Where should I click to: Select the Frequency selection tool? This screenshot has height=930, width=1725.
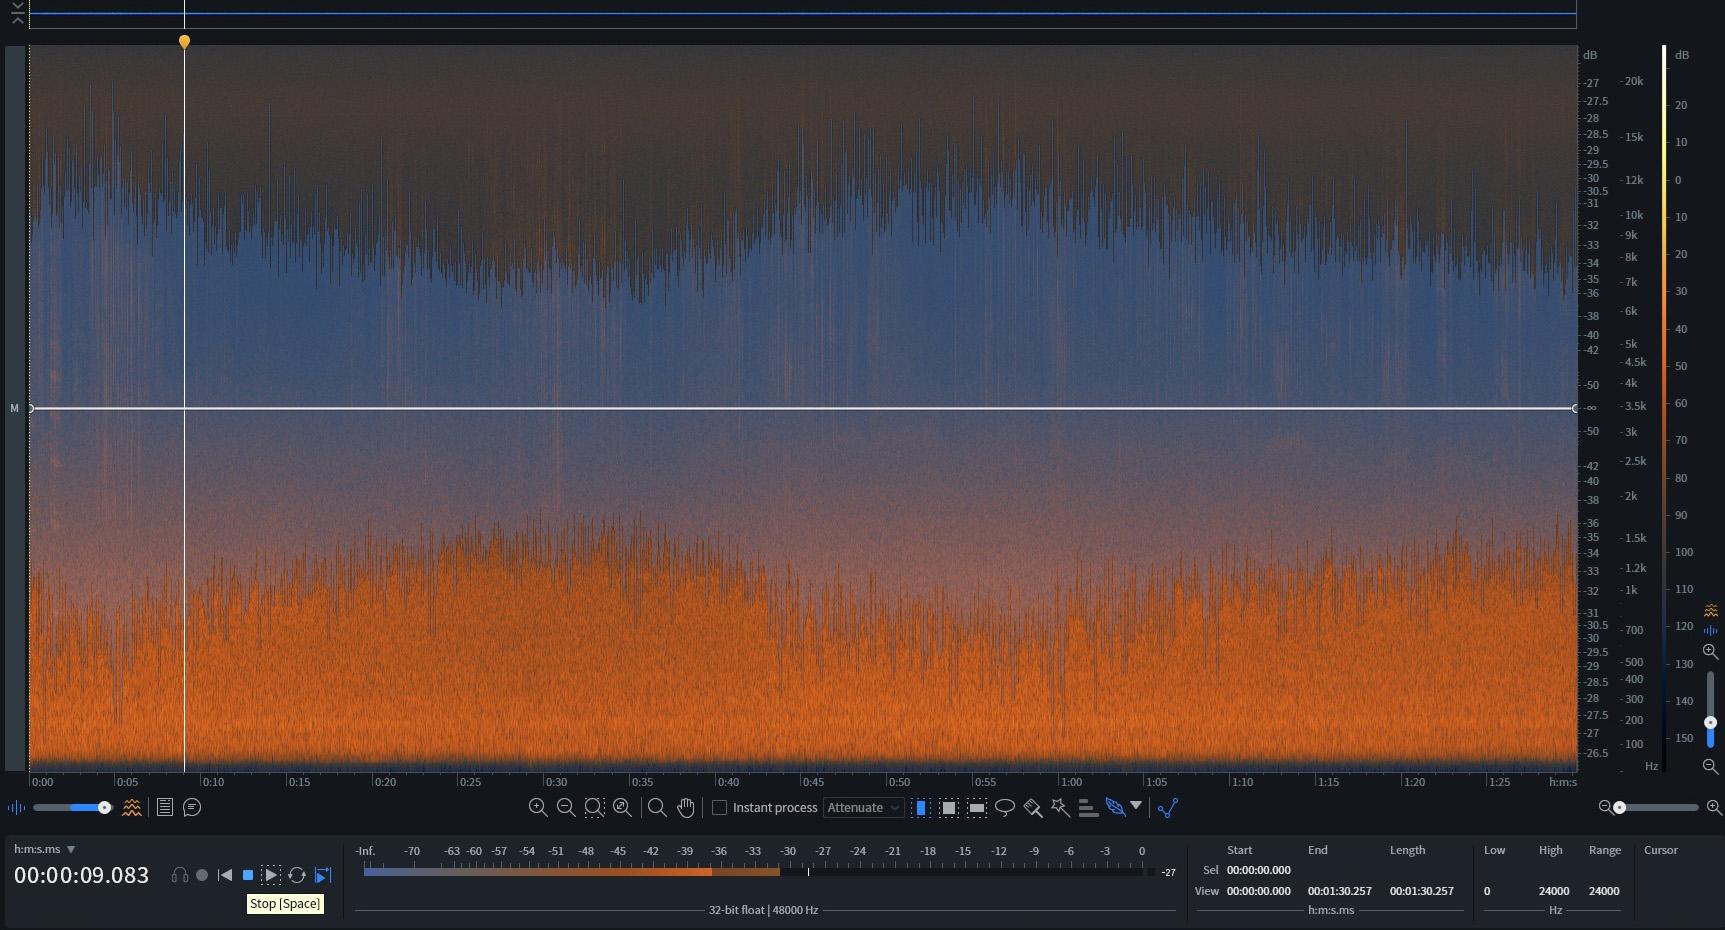point(977,807)
